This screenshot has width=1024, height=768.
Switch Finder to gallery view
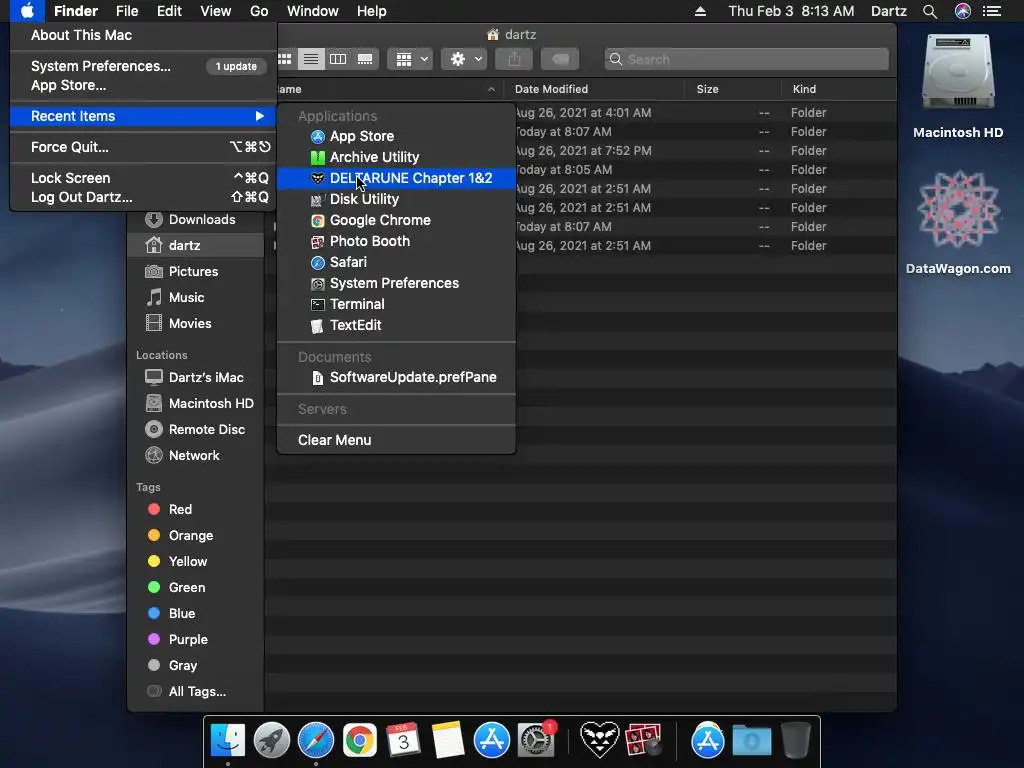tap(365, 59)
